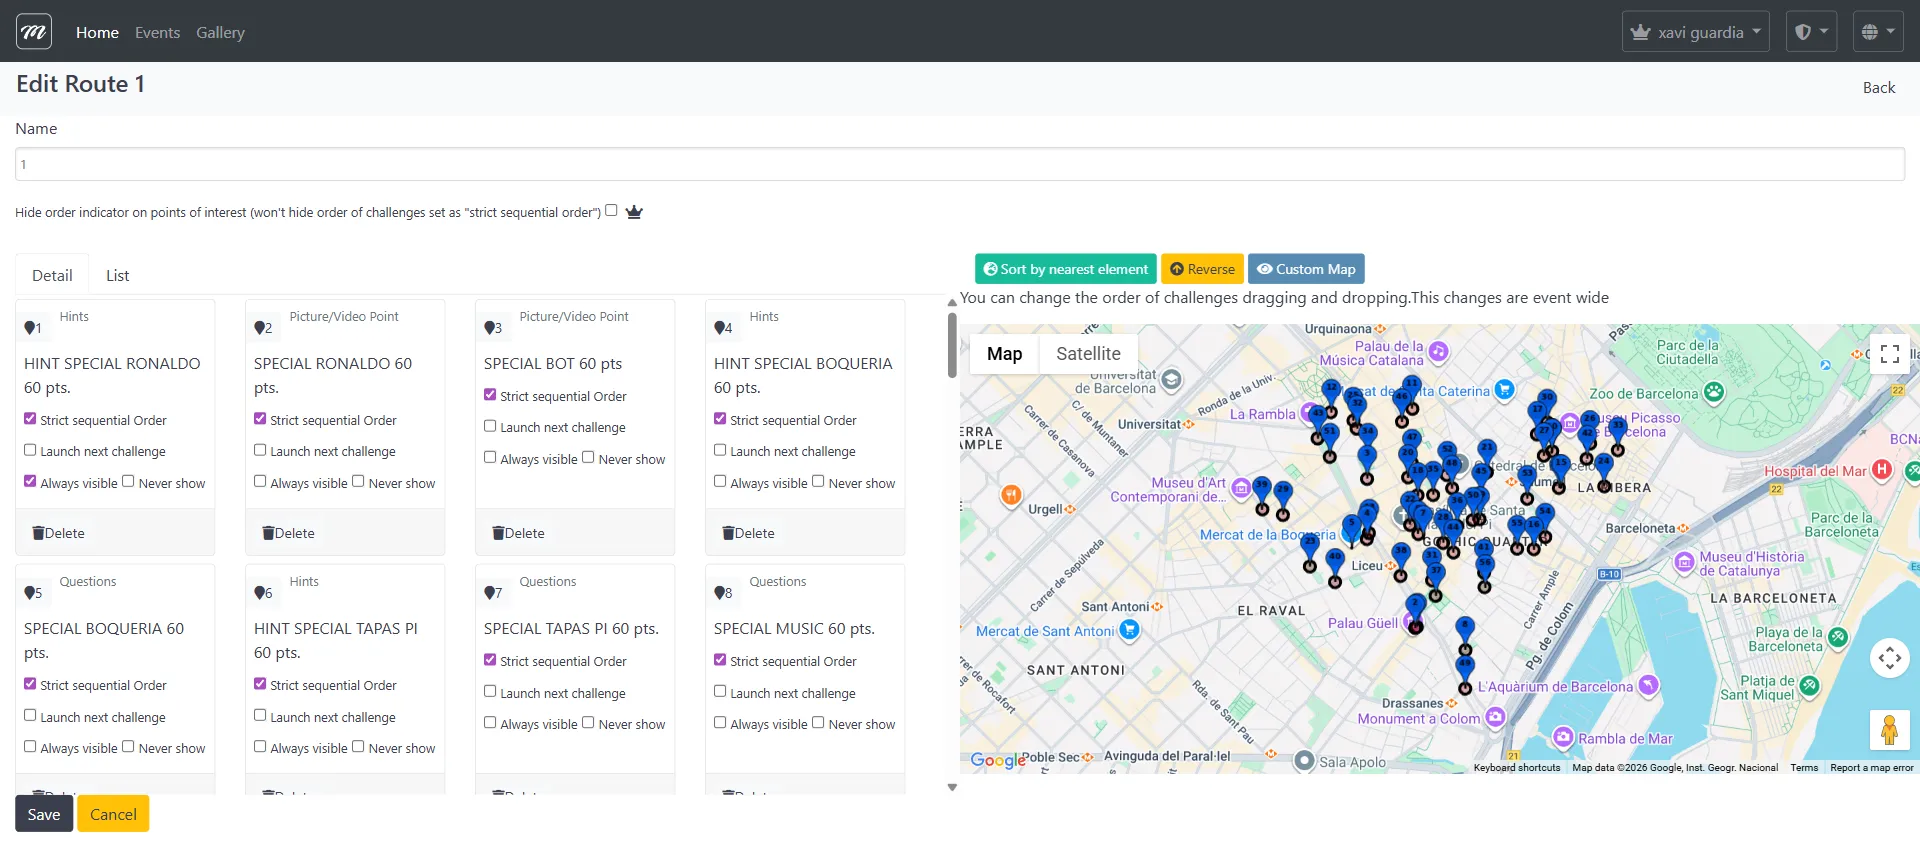Click the app logo in the navbar
1920x850 pixels.
(34, 32)
